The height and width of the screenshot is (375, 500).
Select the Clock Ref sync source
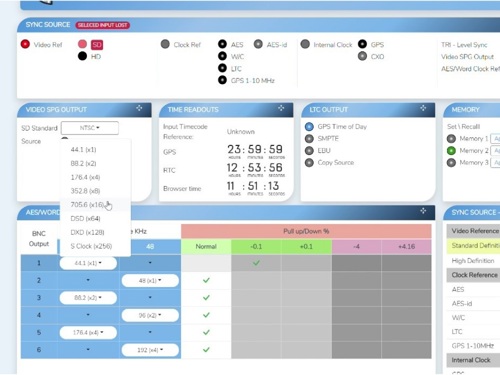pos(165,44)
